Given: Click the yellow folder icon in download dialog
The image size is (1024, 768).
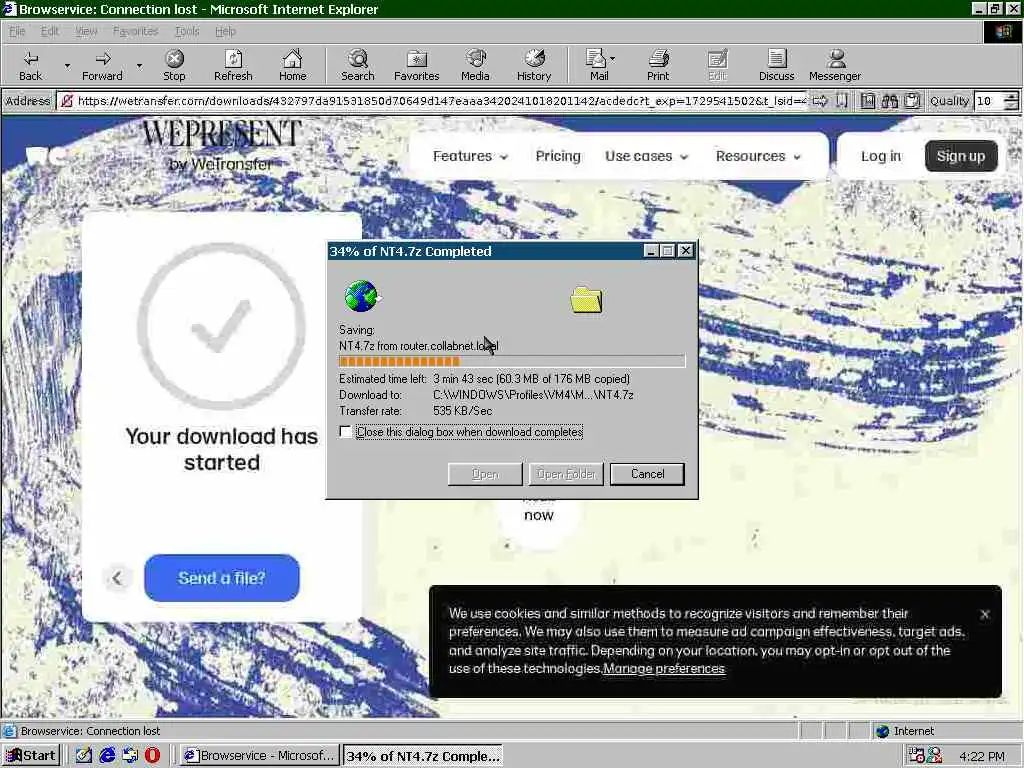Looking at the screenshot, I should (x=586, y=300).
